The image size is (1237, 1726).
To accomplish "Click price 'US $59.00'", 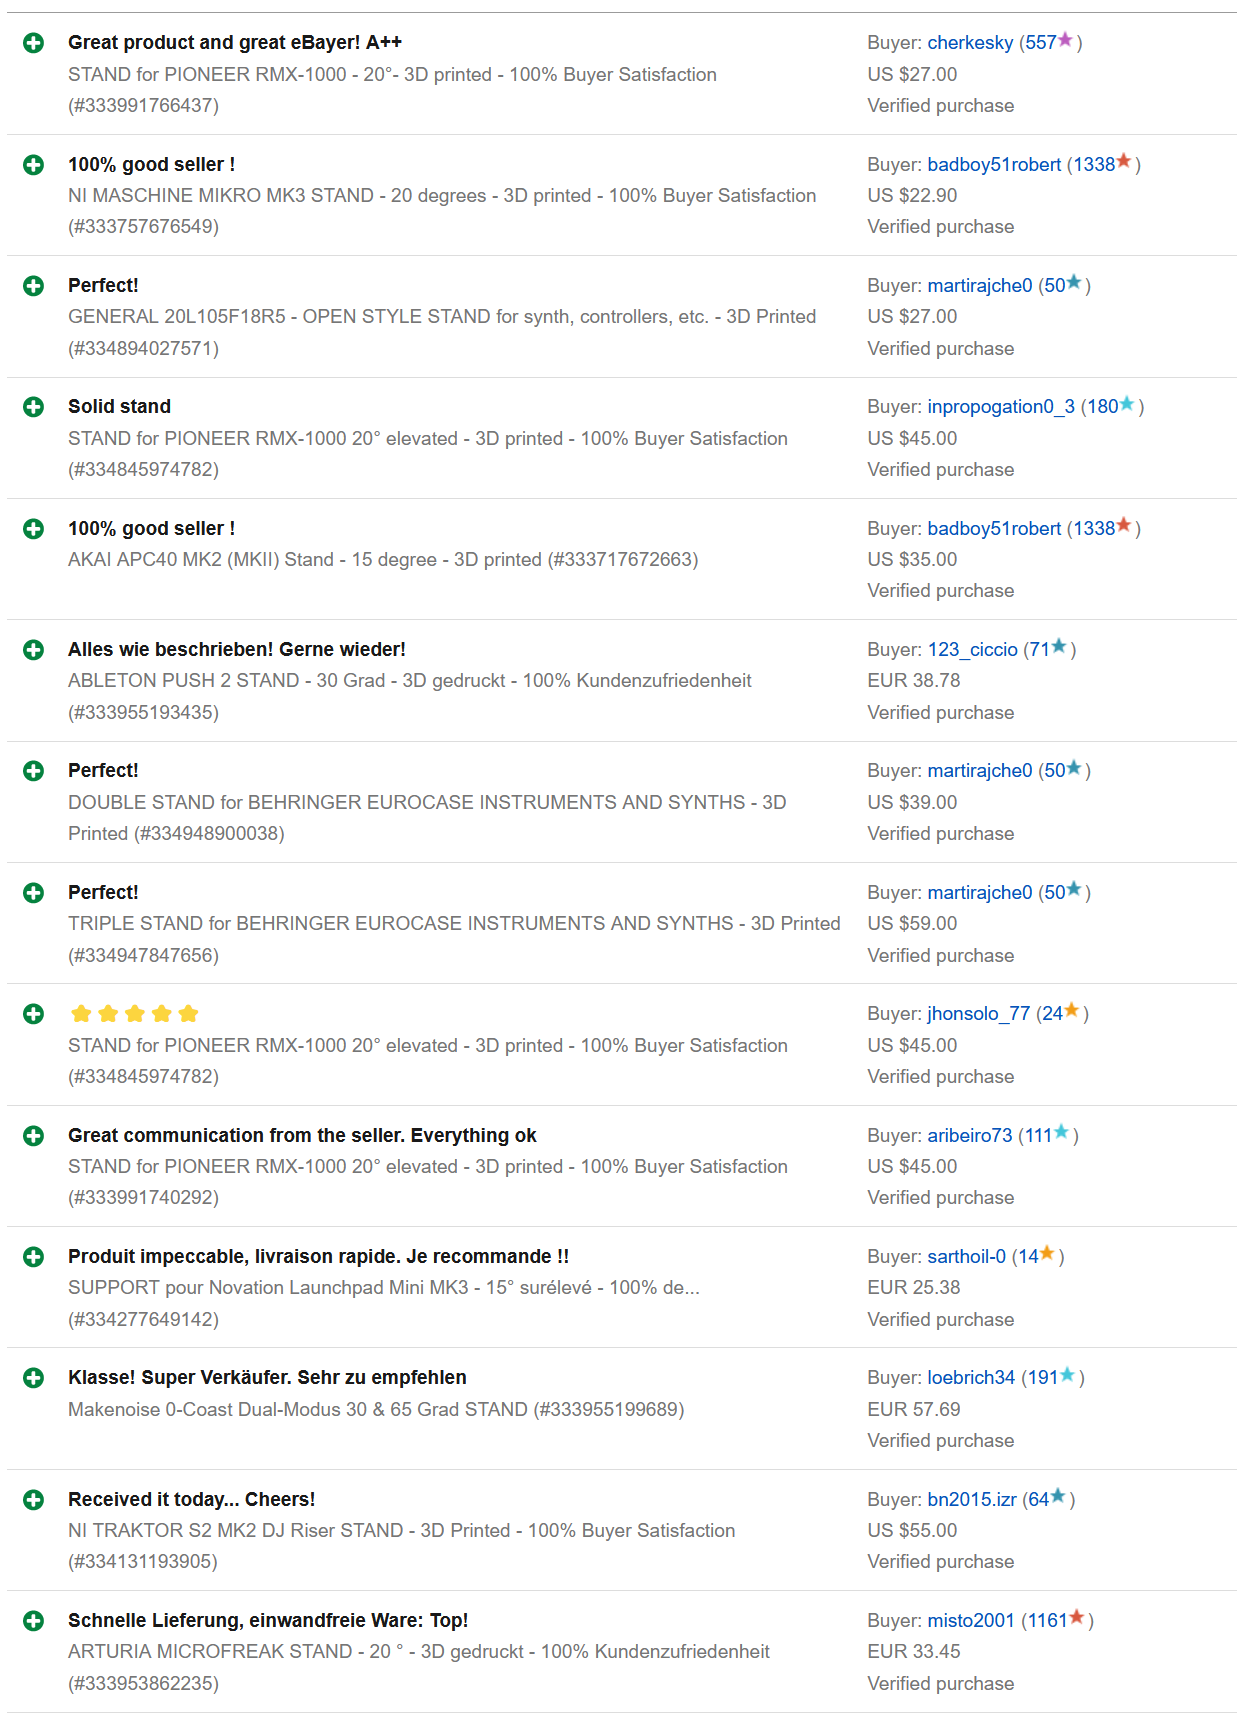I will tap(913, 924).
